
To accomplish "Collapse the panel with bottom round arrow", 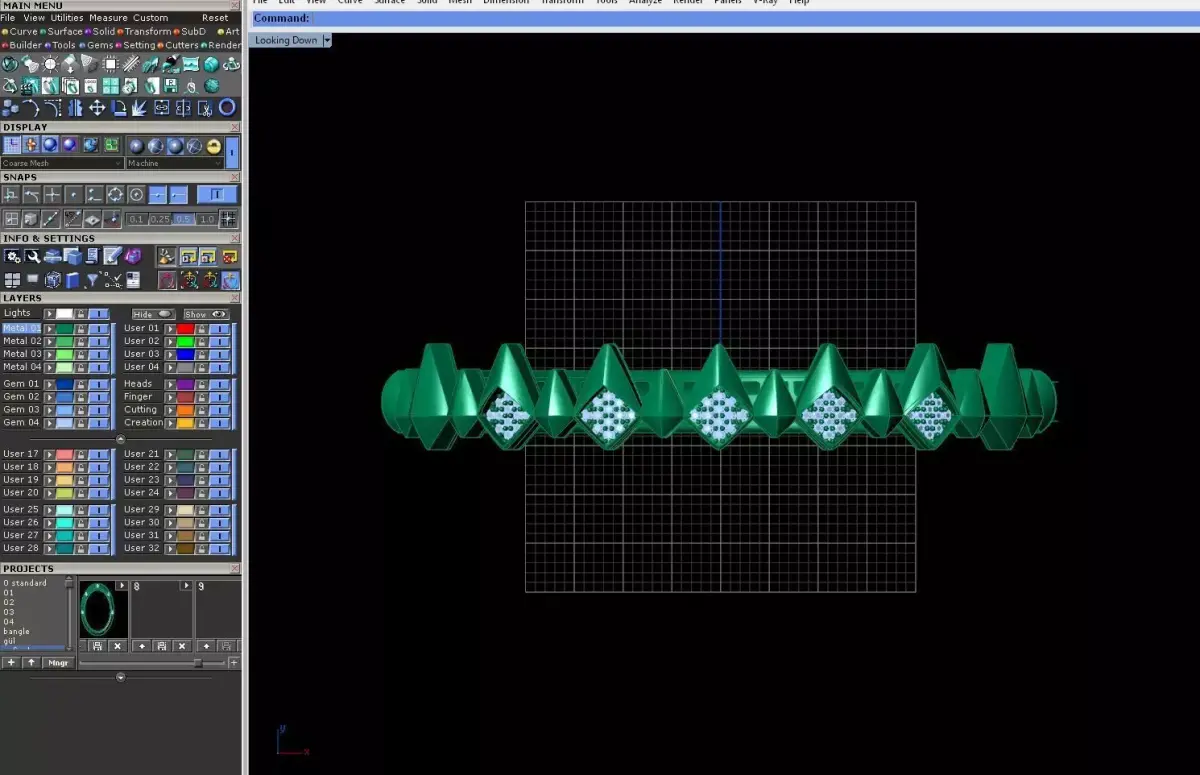I will [121, 677].
